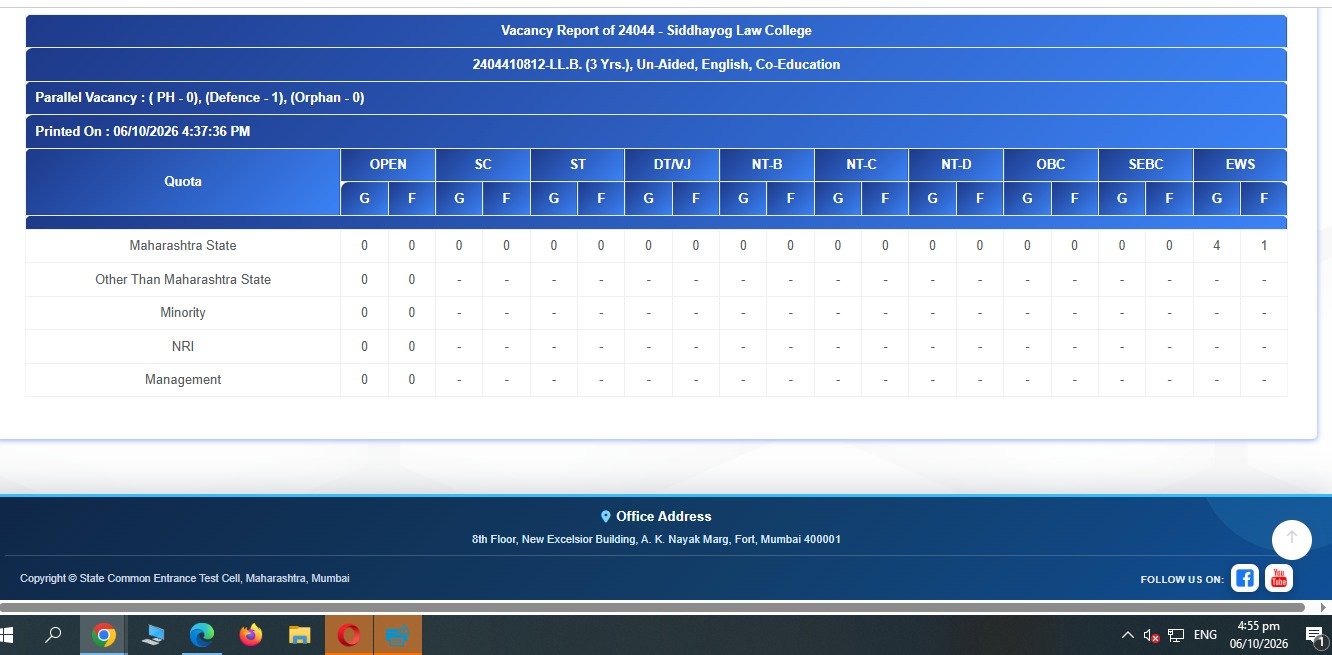Click the Vacancy Report of 24044 title
This screenshot has height=655, width=1332.
click(656, 31)
